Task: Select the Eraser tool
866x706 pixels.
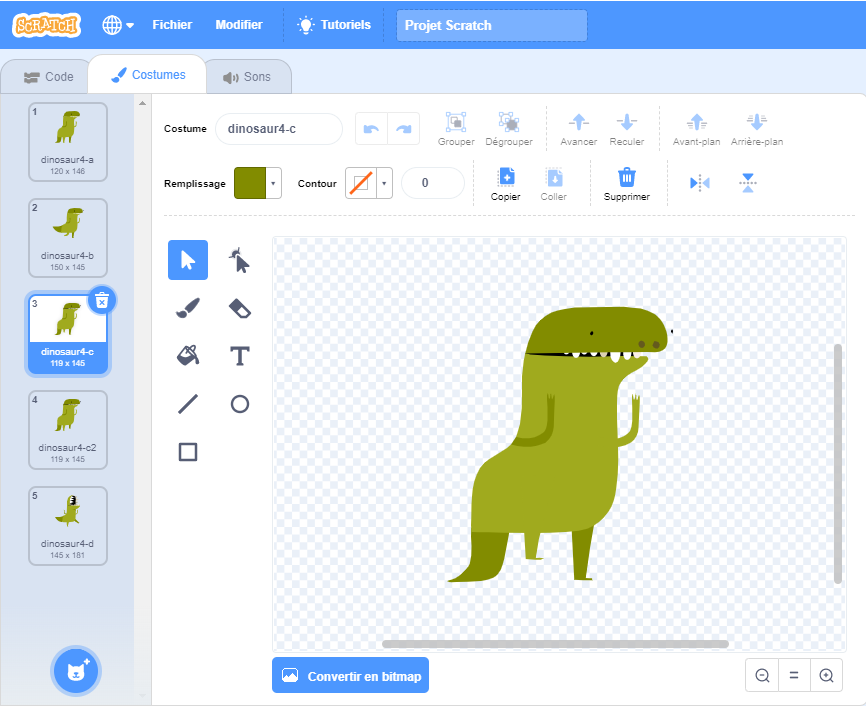Action: 240,308
